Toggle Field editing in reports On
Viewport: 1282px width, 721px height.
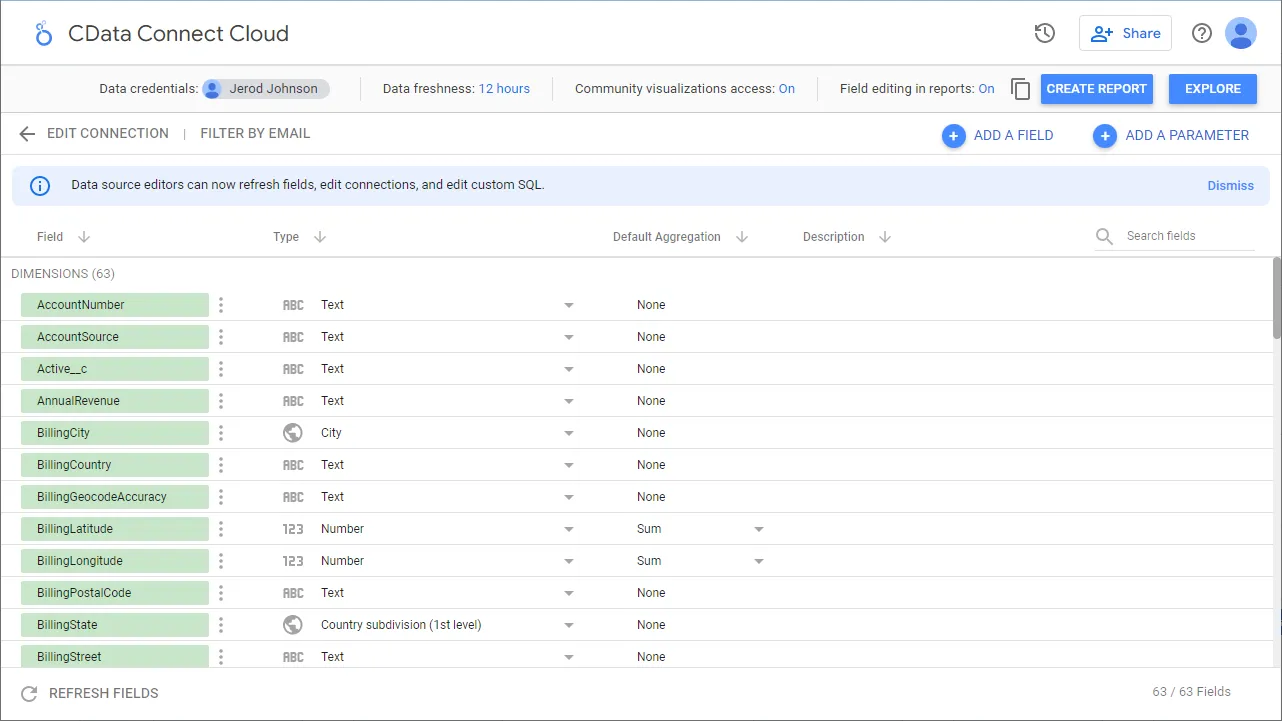(x=986, y=89)
